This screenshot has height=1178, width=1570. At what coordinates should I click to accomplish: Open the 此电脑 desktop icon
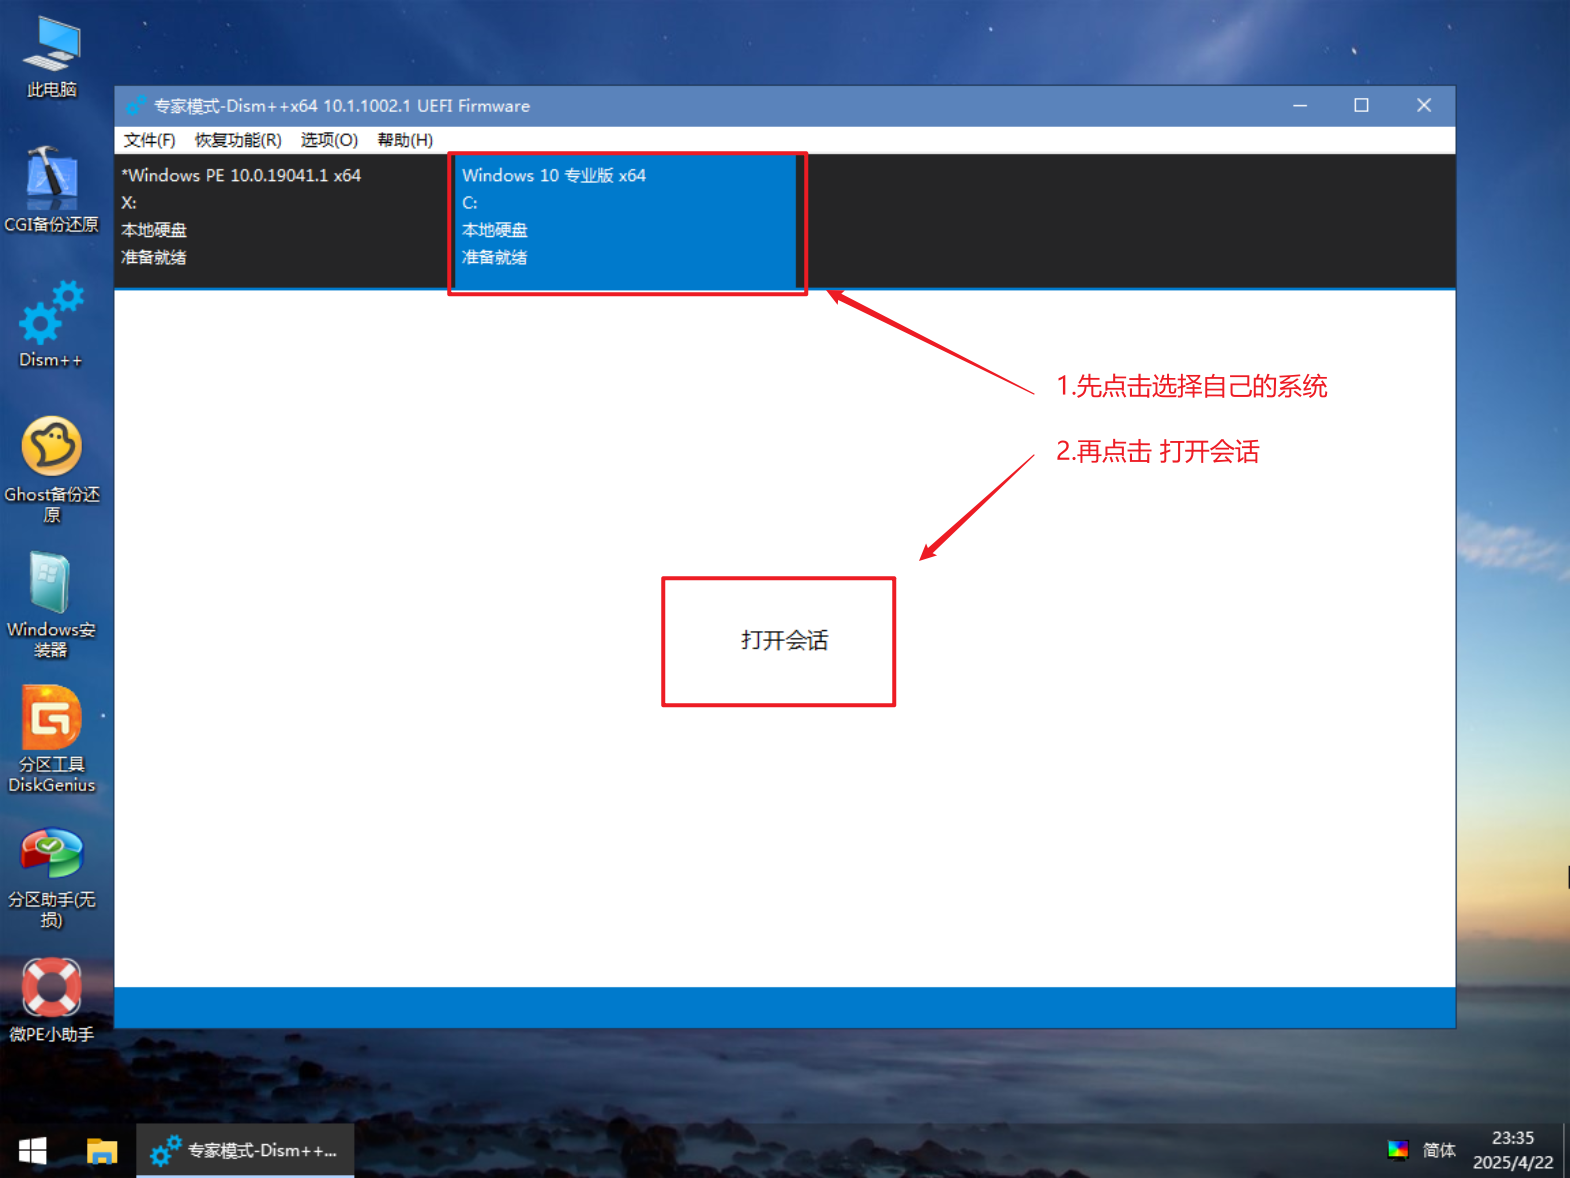point(52,58)
